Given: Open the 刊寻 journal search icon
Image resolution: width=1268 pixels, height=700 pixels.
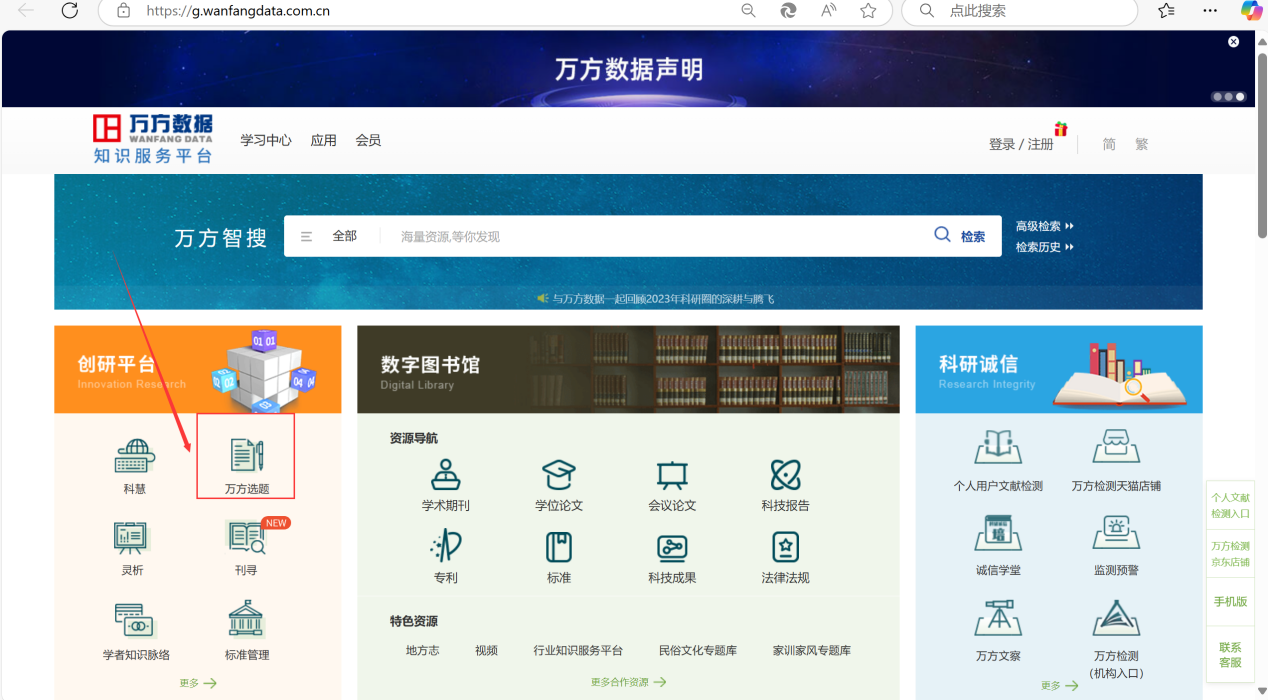Looking at the screenshot, I should [x=246, y=538].
